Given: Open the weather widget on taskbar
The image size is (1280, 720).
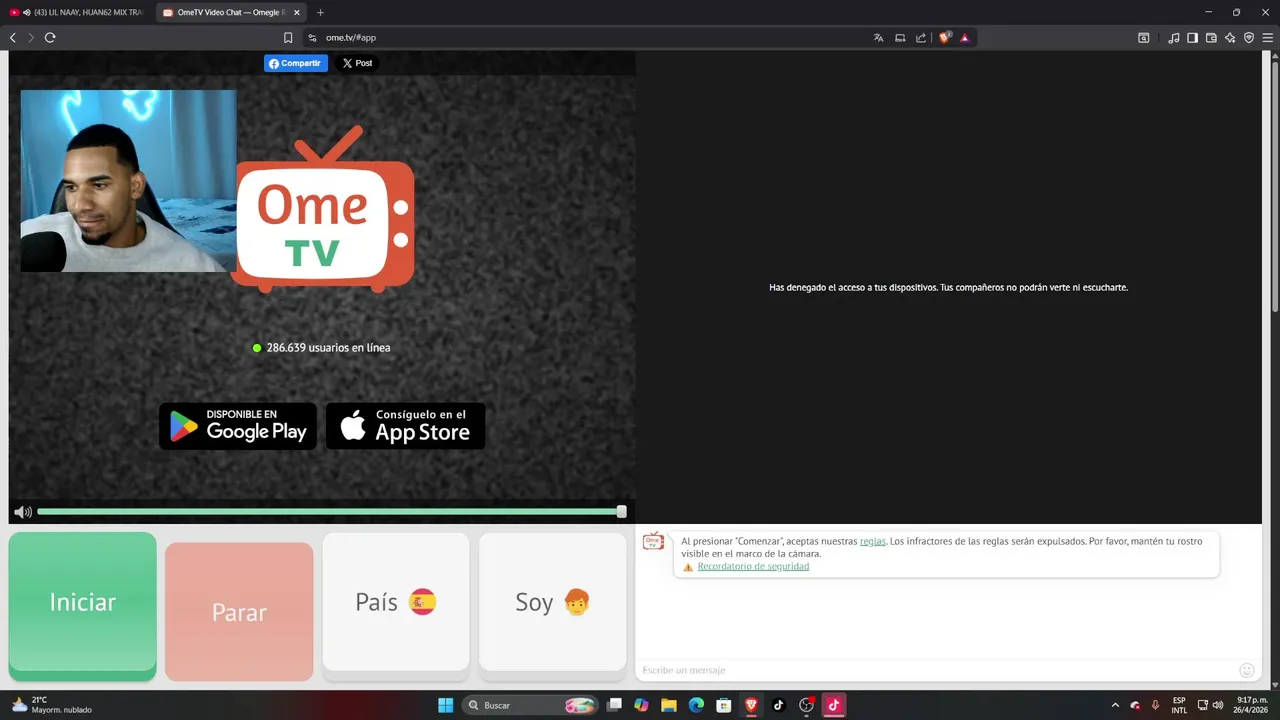Looking at the screenshot, I should [x=52, y=705].
